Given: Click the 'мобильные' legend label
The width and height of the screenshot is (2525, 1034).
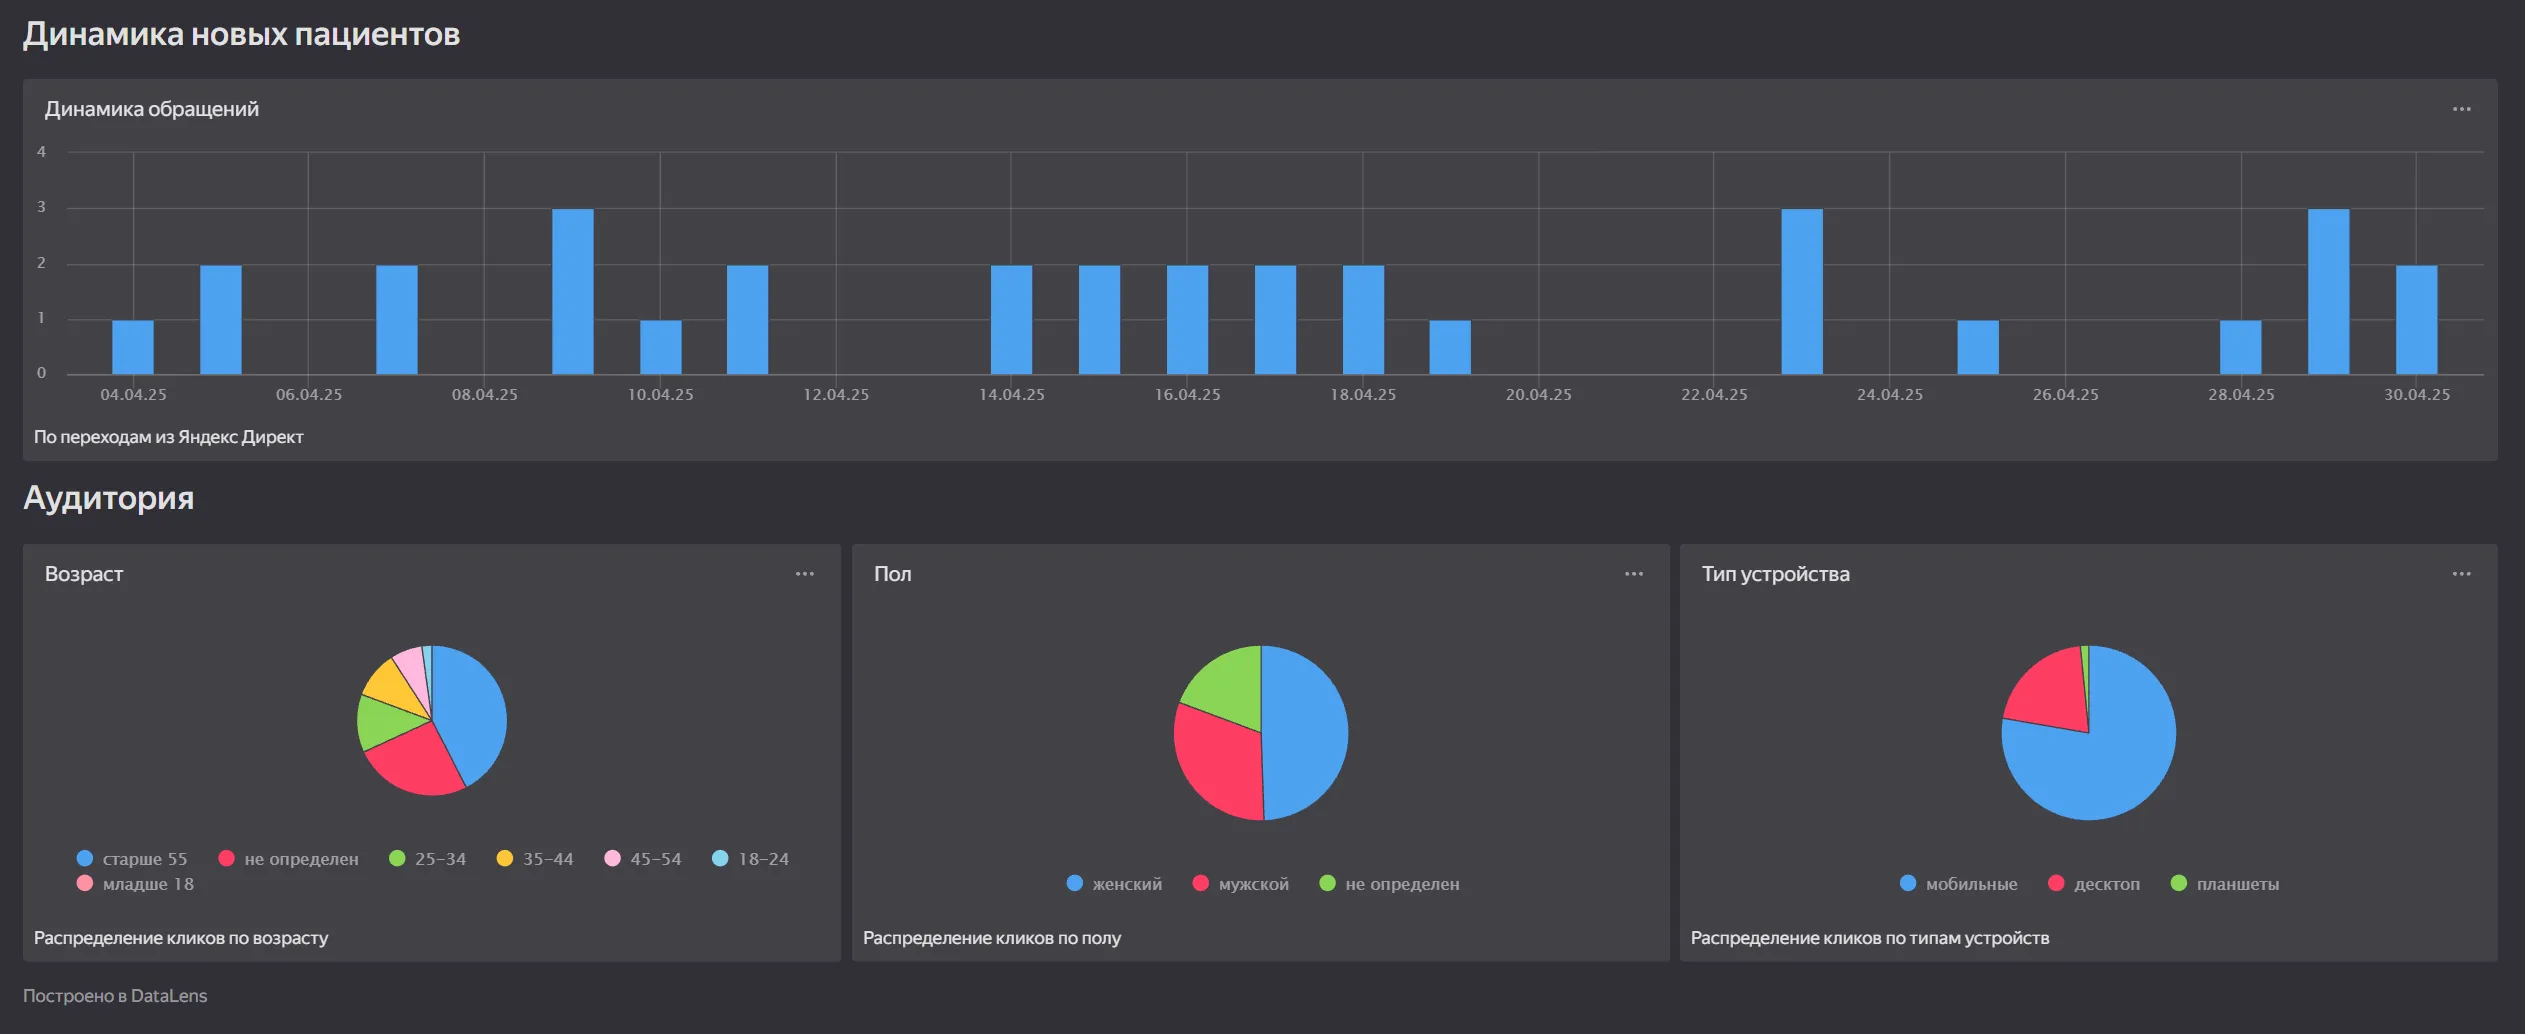Looking at the screenshot, I should [1970, 884].
